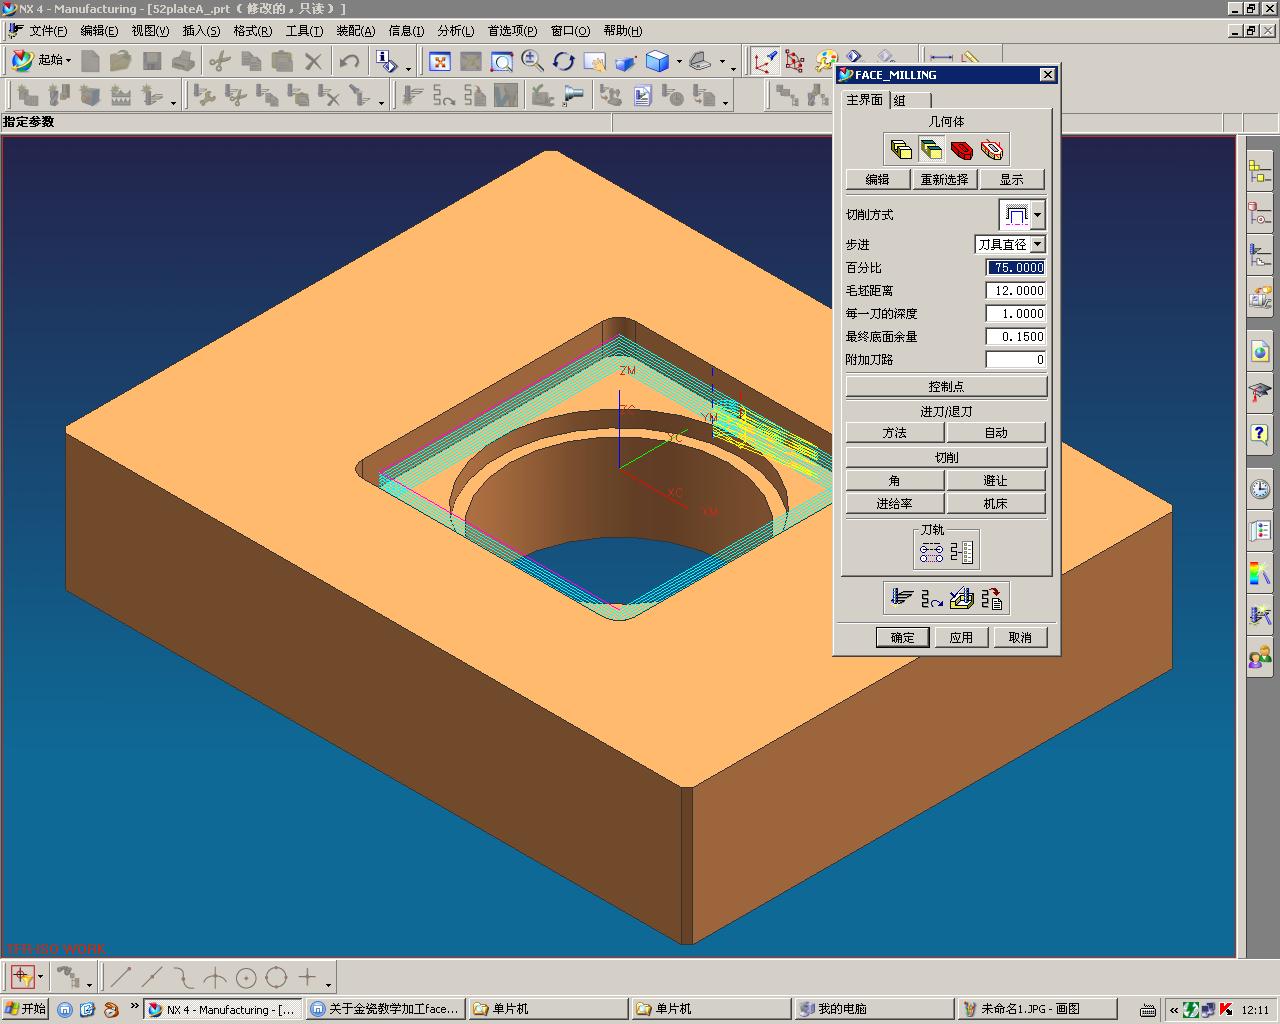
Task: Click the 应用 apply button
Action: (x=961, y=637)
